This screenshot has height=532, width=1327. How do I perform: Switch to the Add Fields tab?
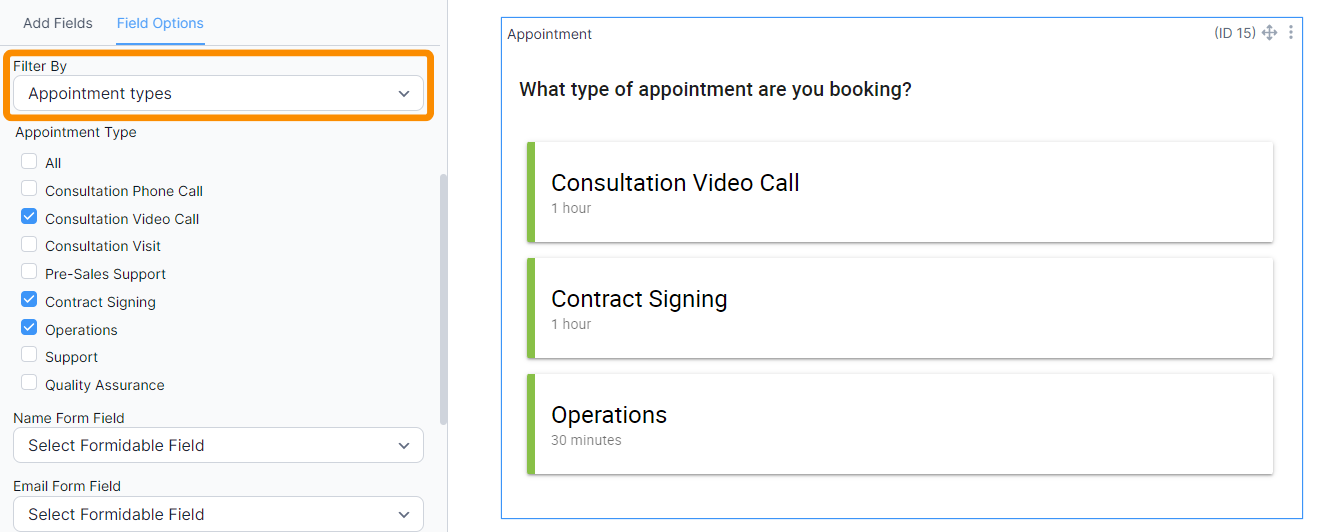[x=58, y=23]
